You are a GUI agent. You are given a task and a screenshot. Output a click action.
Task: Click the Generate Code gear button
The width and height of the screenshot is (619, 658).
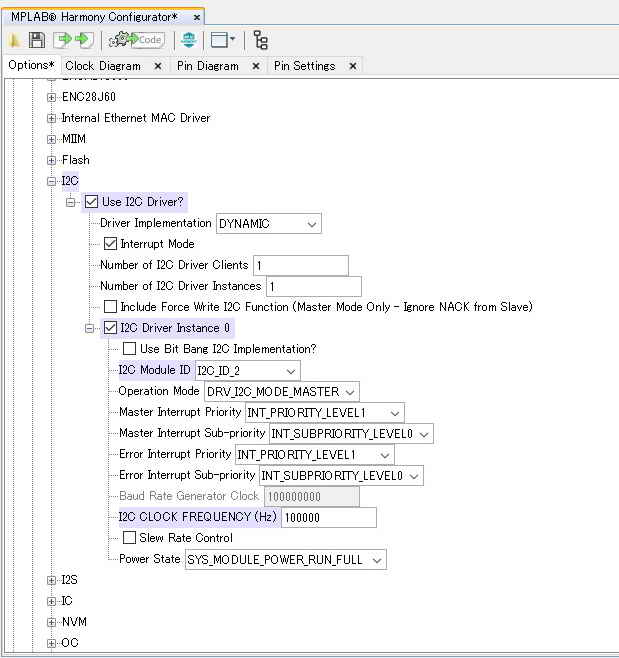[x=136, y=40]
